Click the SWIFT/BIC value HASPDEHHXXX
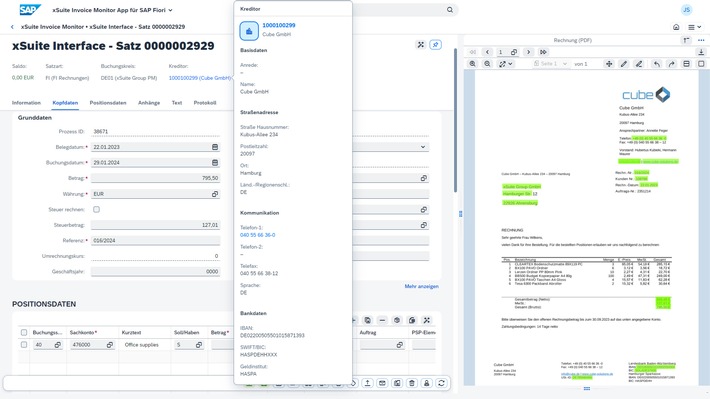The height and width of the screenshot is (399, 710). (258, 355)
